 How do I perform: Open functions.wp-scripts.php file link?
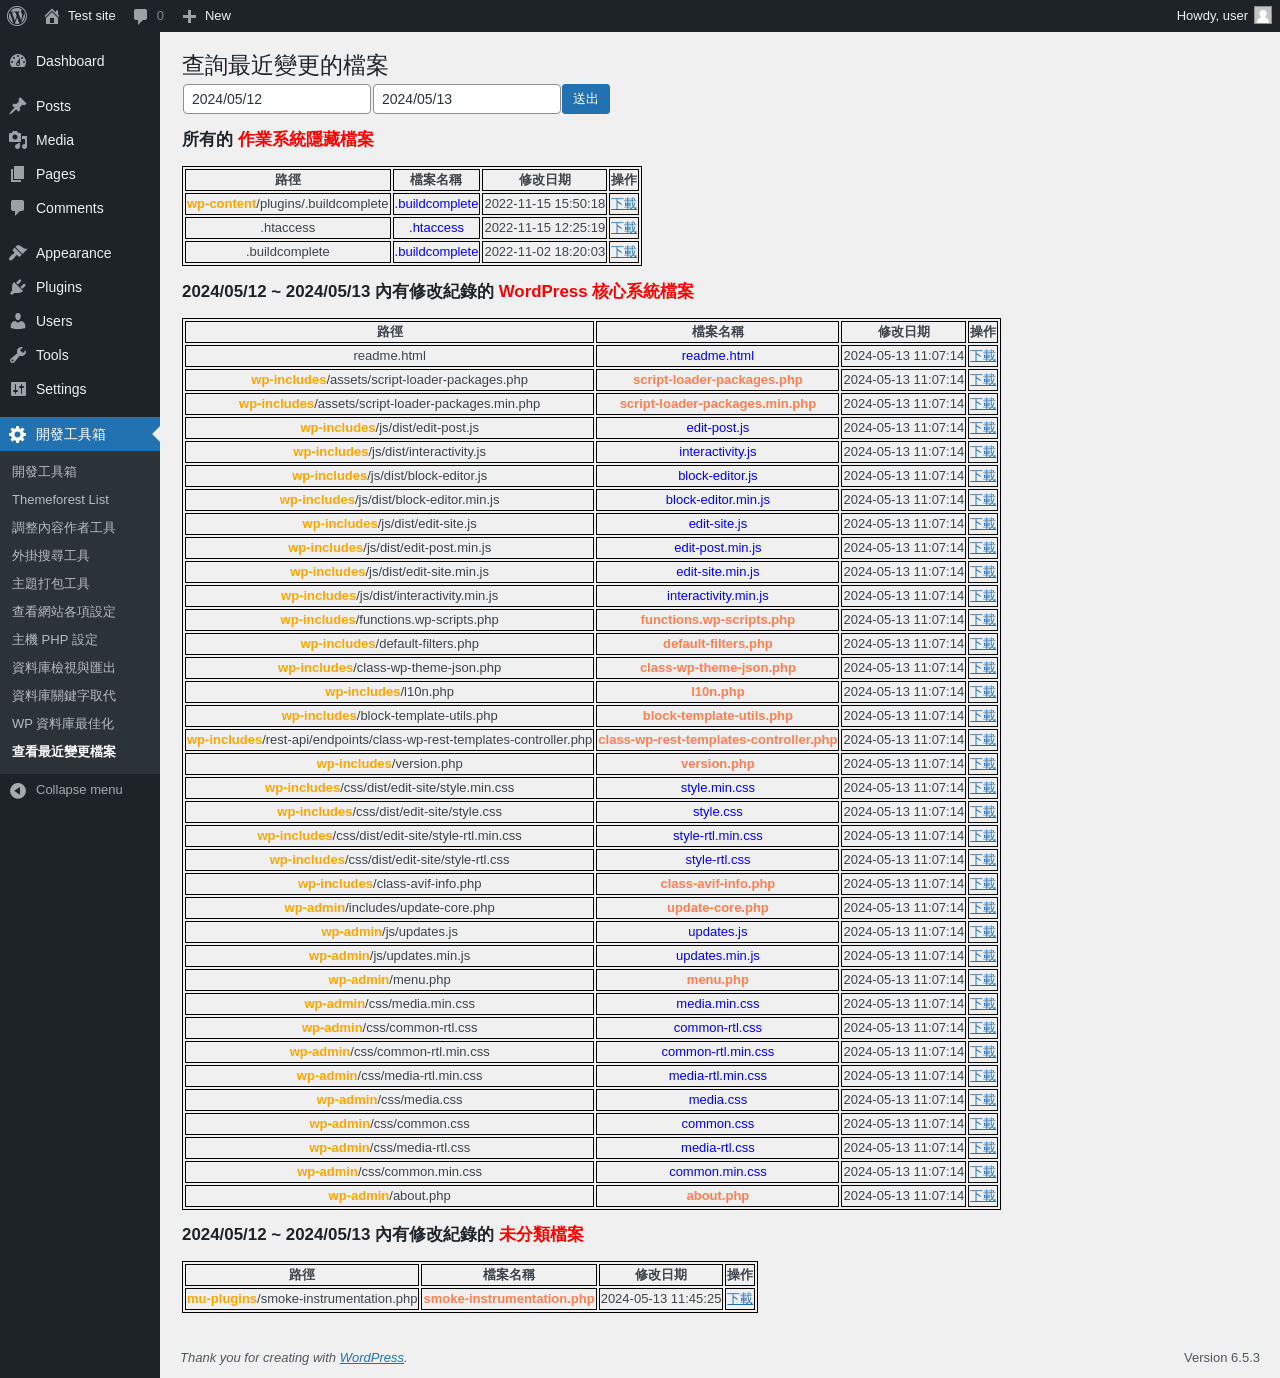(x=718, y=620)
